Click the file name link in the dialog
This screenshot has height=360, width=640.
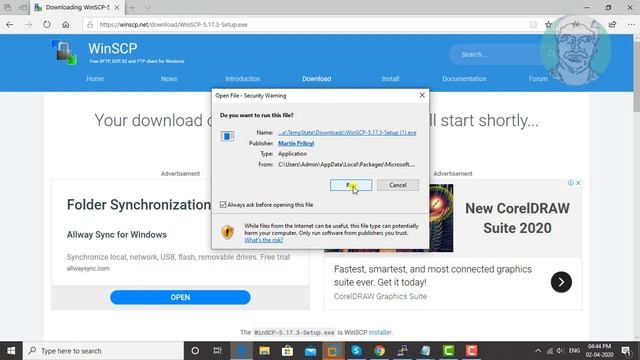pyautogui.click(x=347, y=133)
